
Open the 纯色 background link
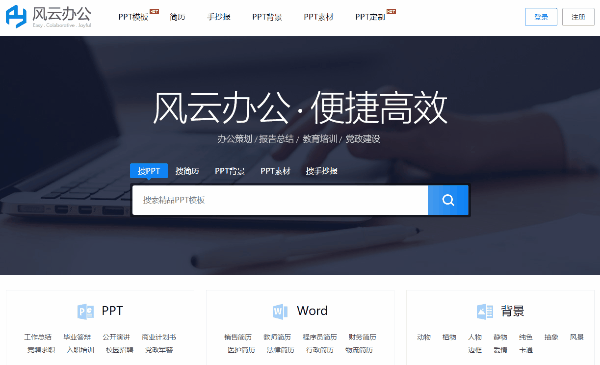[526, 337]
